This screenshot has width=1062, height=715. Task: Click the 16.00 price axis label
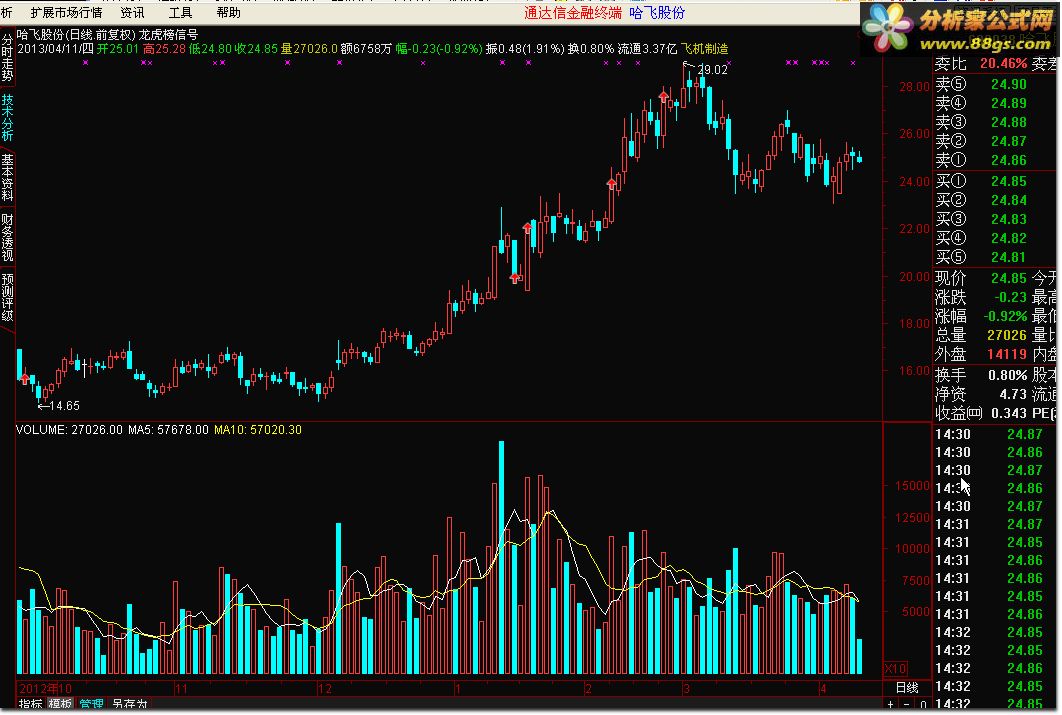(x=914, y=371)
